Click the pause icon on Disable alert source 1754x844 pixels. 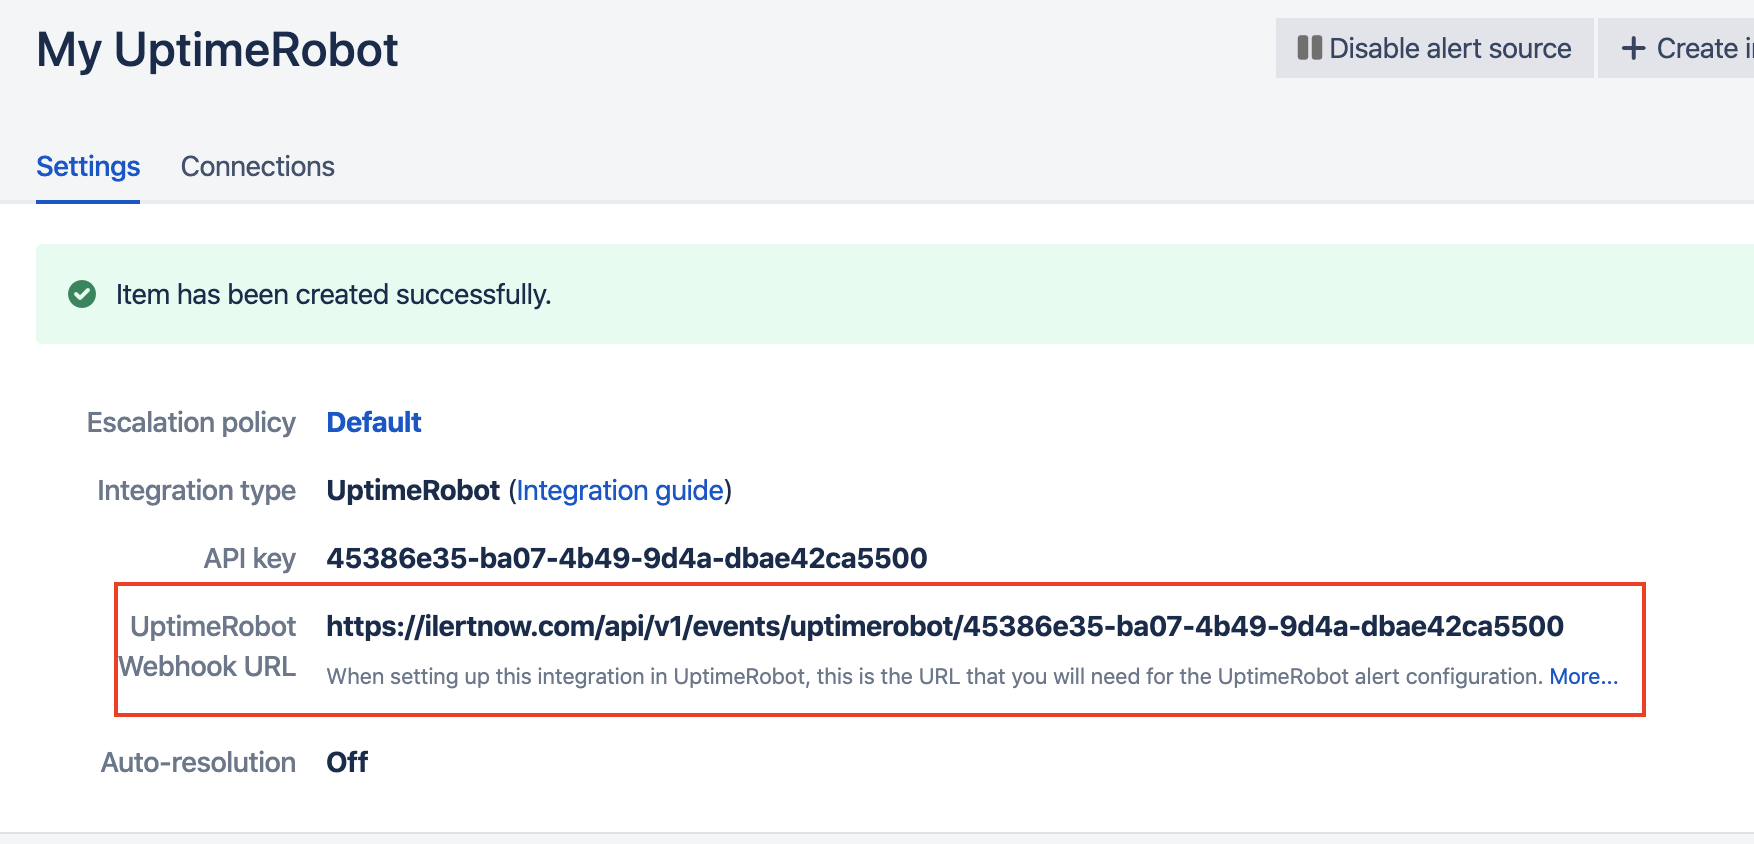point(1309,48)
